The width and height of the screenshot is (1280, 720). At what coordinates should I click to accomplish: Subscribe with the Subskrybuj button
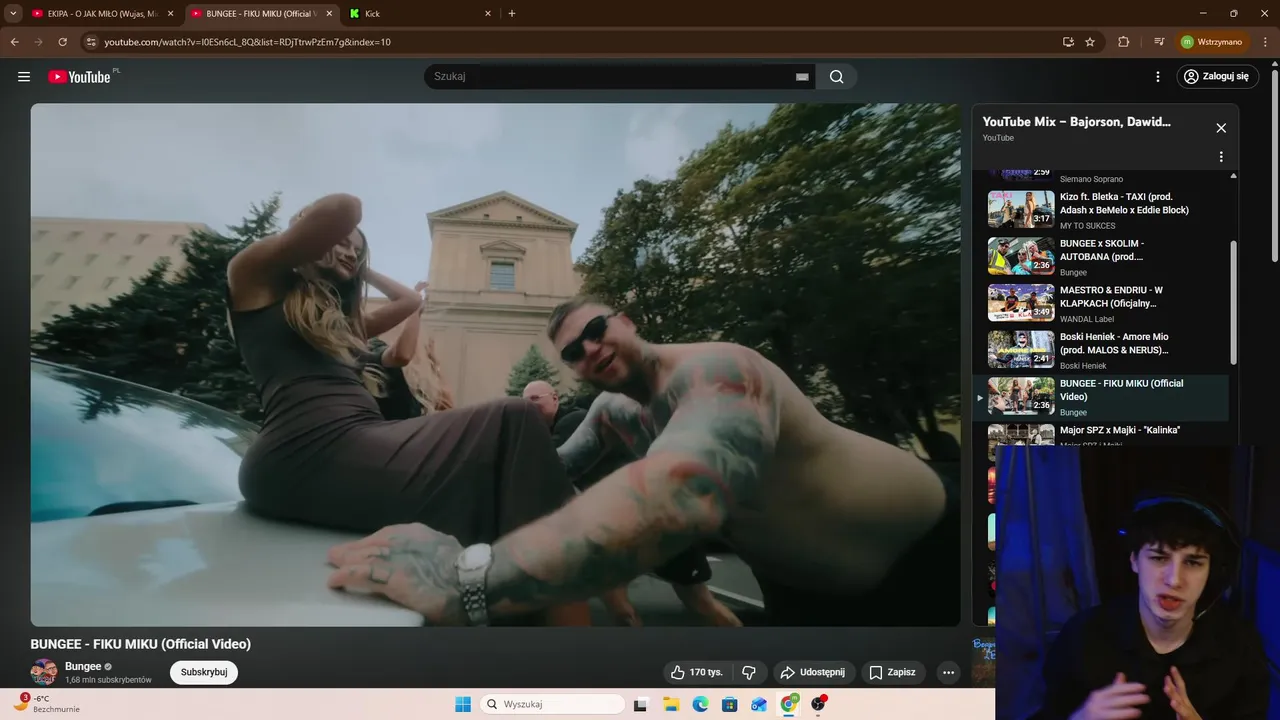pos(204,672)
